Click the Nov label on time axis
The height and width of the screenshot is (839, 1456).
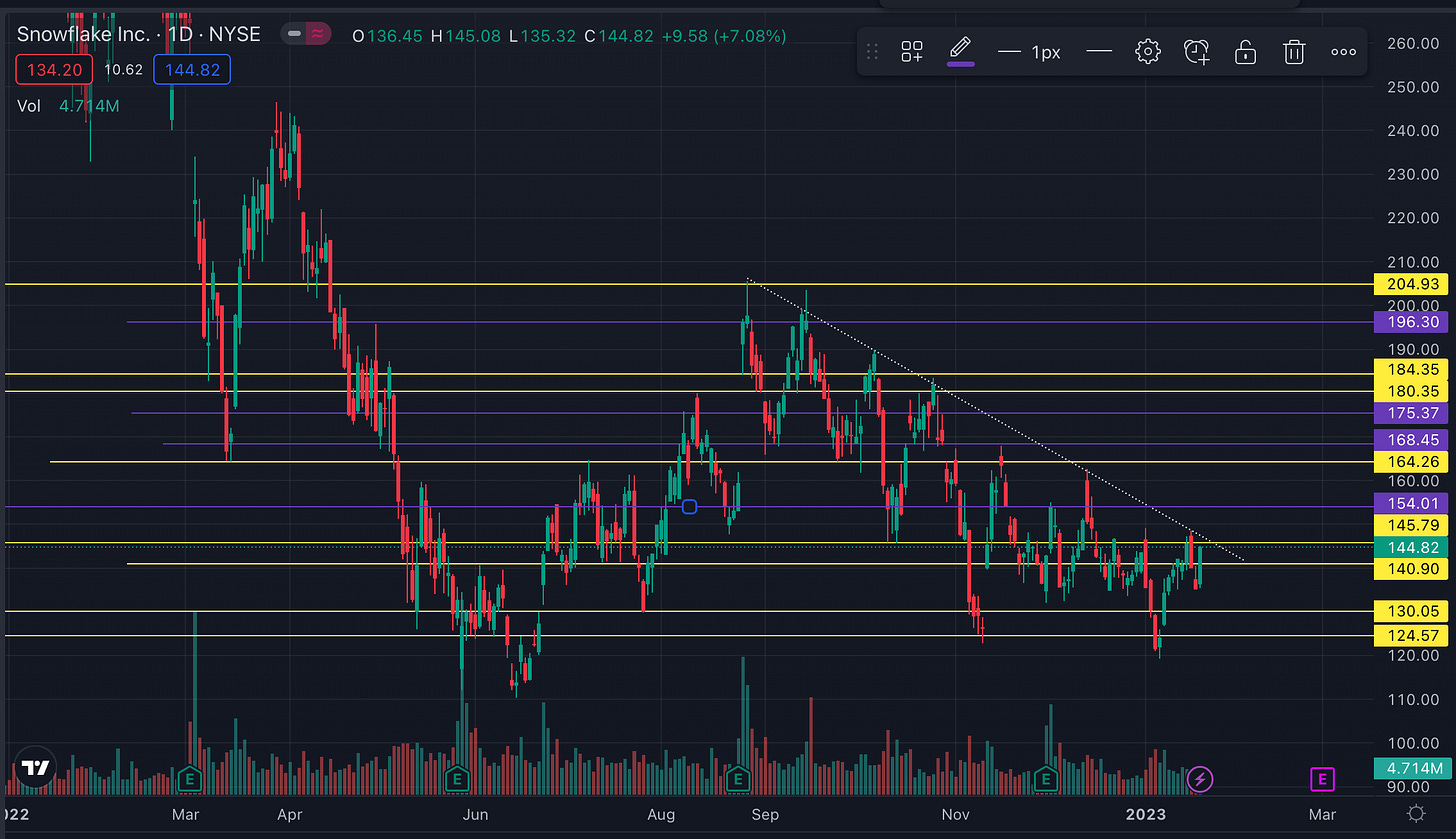click(x=957, y=814)
